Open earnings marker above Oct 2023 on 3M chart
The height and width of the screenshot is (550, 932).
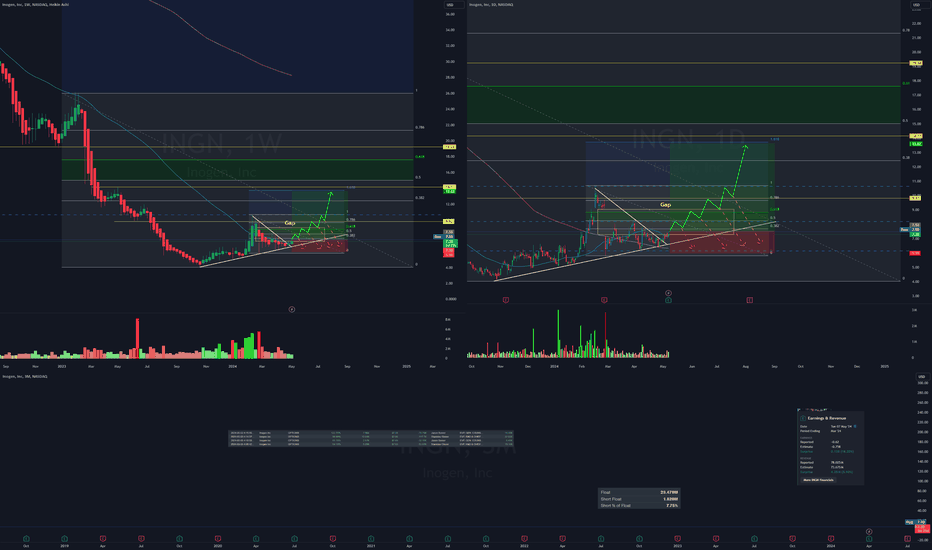pos(792,539)
